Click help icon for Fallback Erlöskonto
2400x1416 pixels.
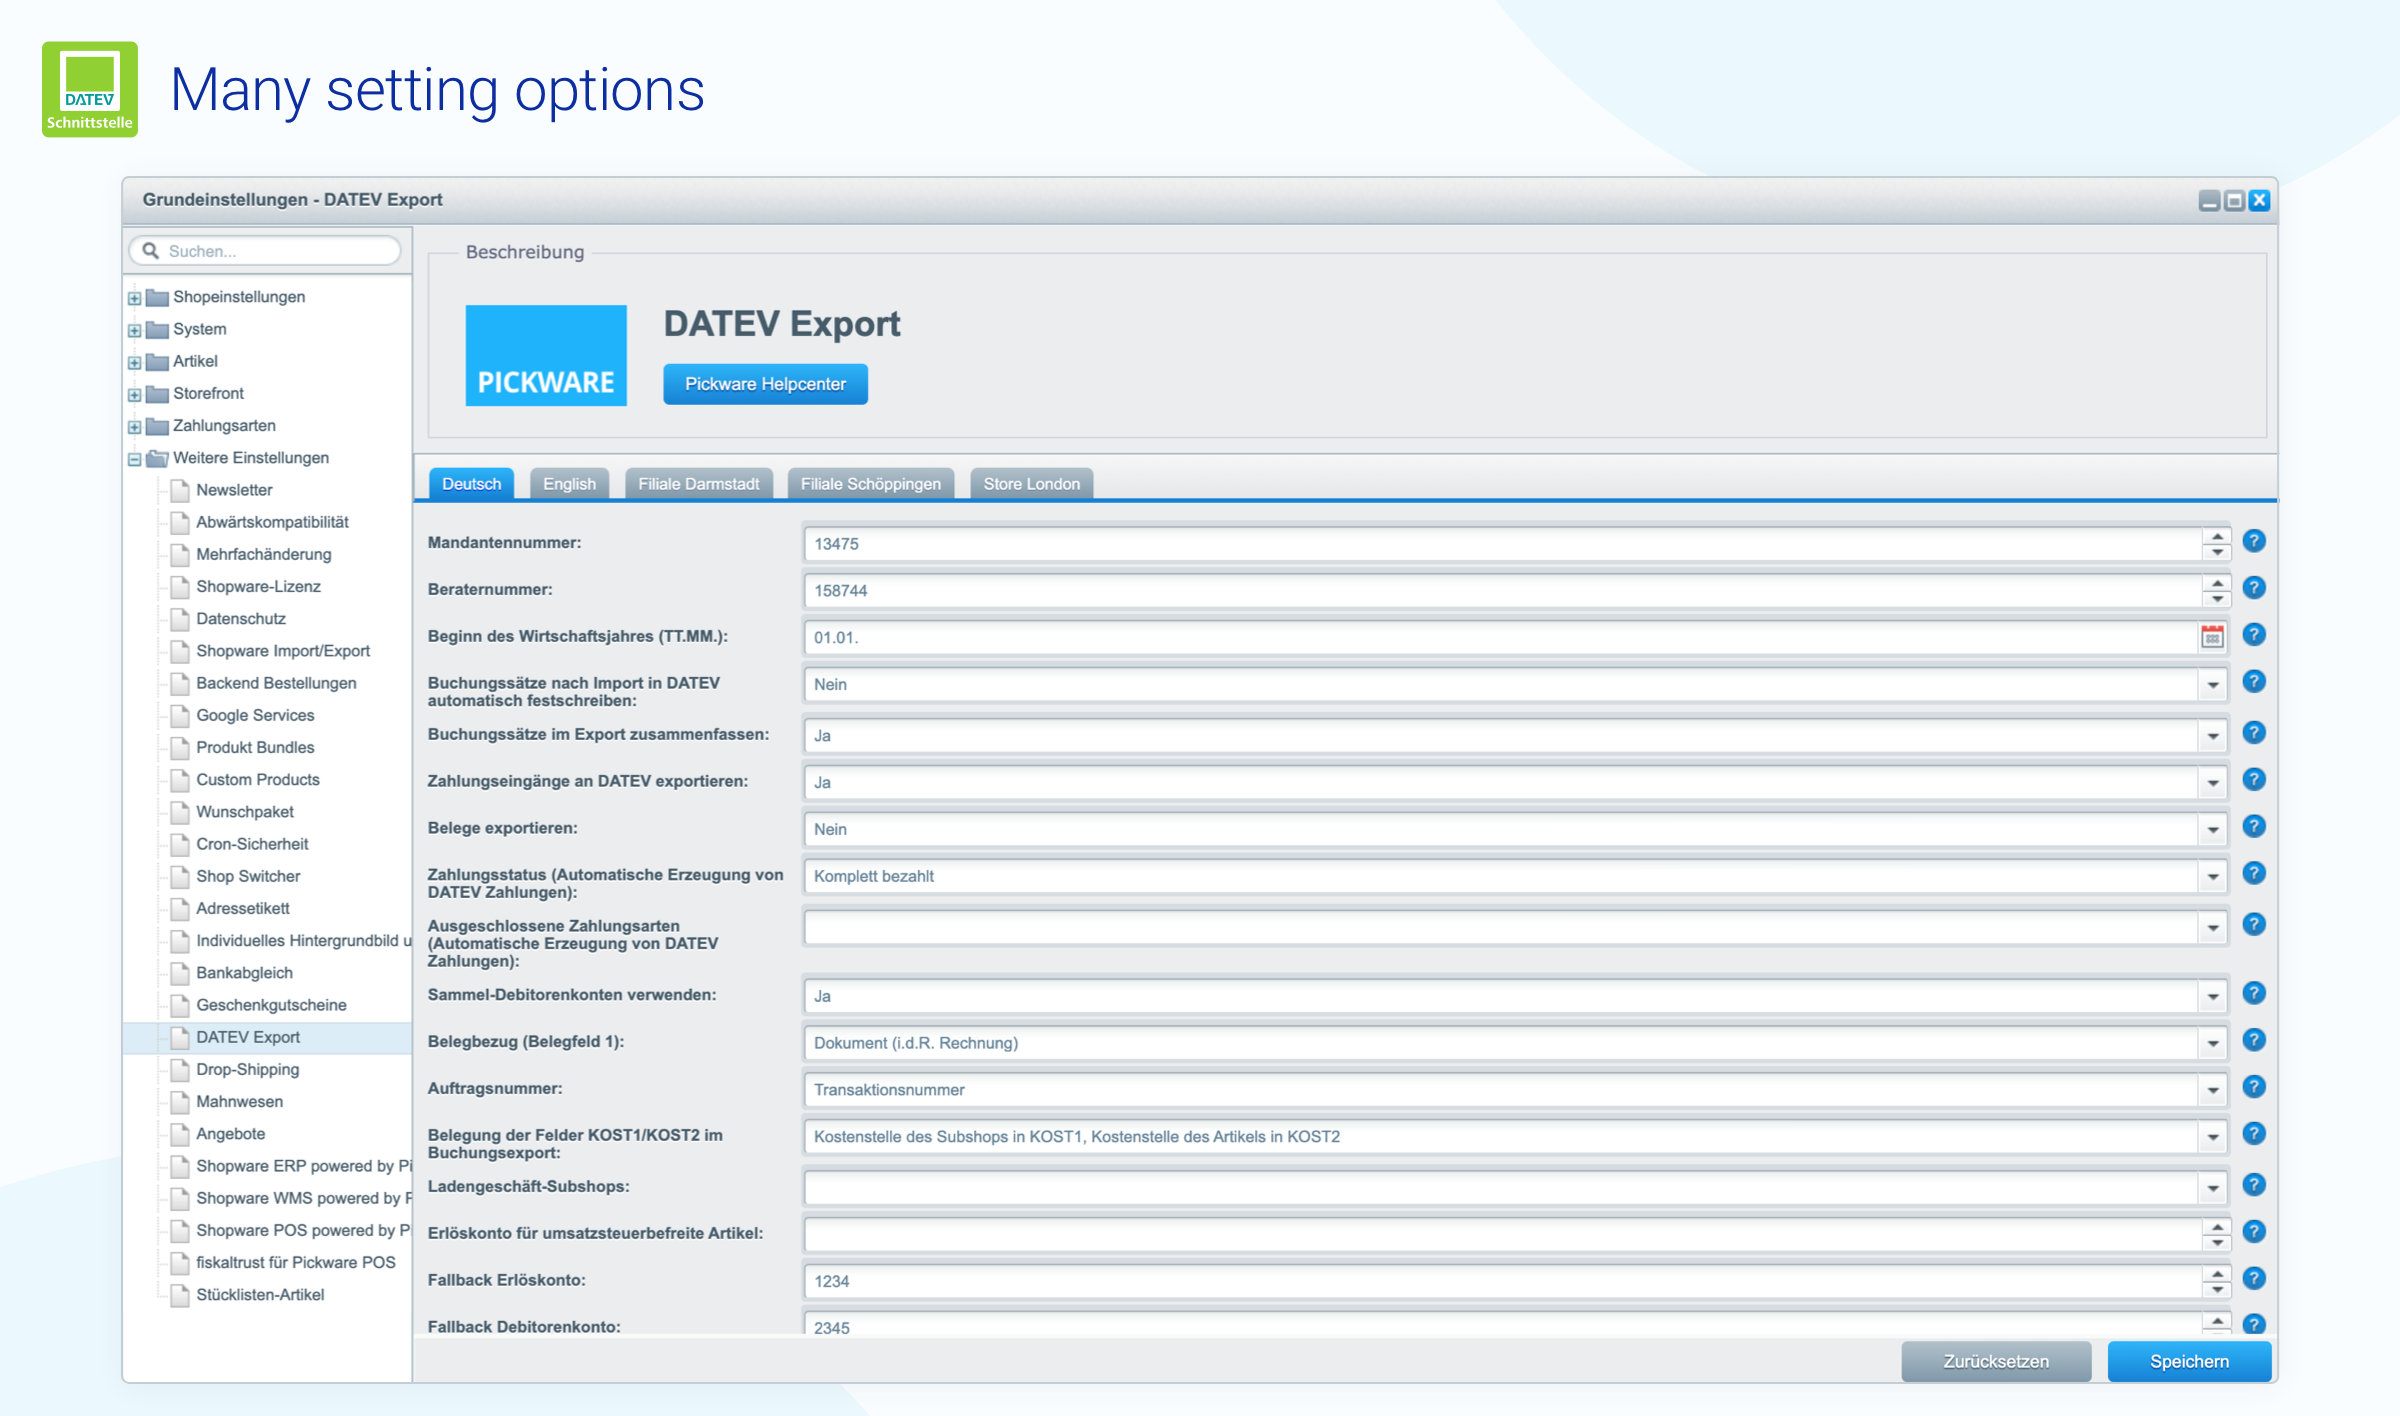tap(2253, 1280)
